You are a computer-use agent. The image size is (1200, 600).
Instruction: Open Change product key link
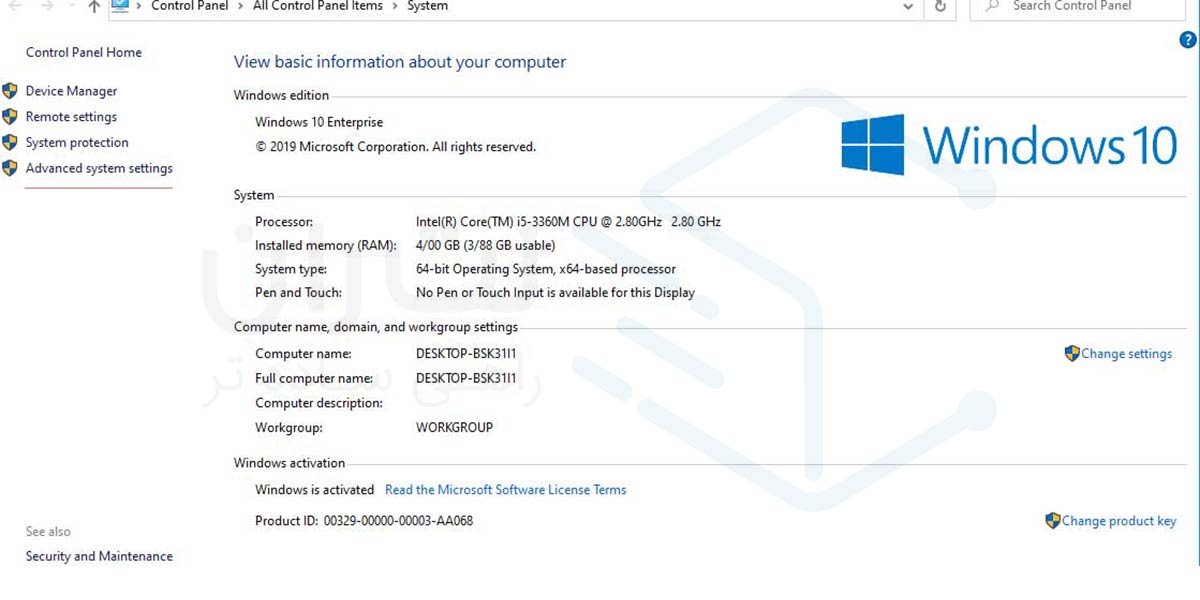point(1118,521)
